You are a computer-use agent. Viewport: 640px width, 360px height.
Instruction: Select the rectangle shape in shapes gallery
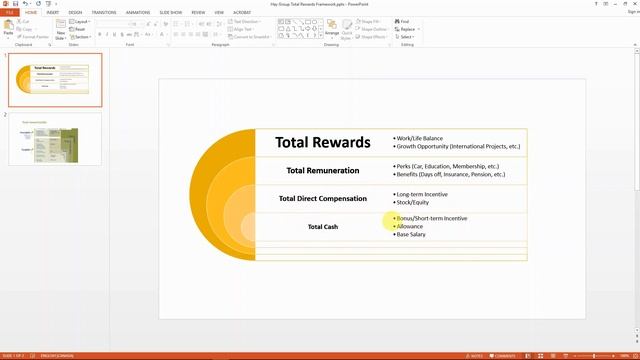[x=308, y=22]
